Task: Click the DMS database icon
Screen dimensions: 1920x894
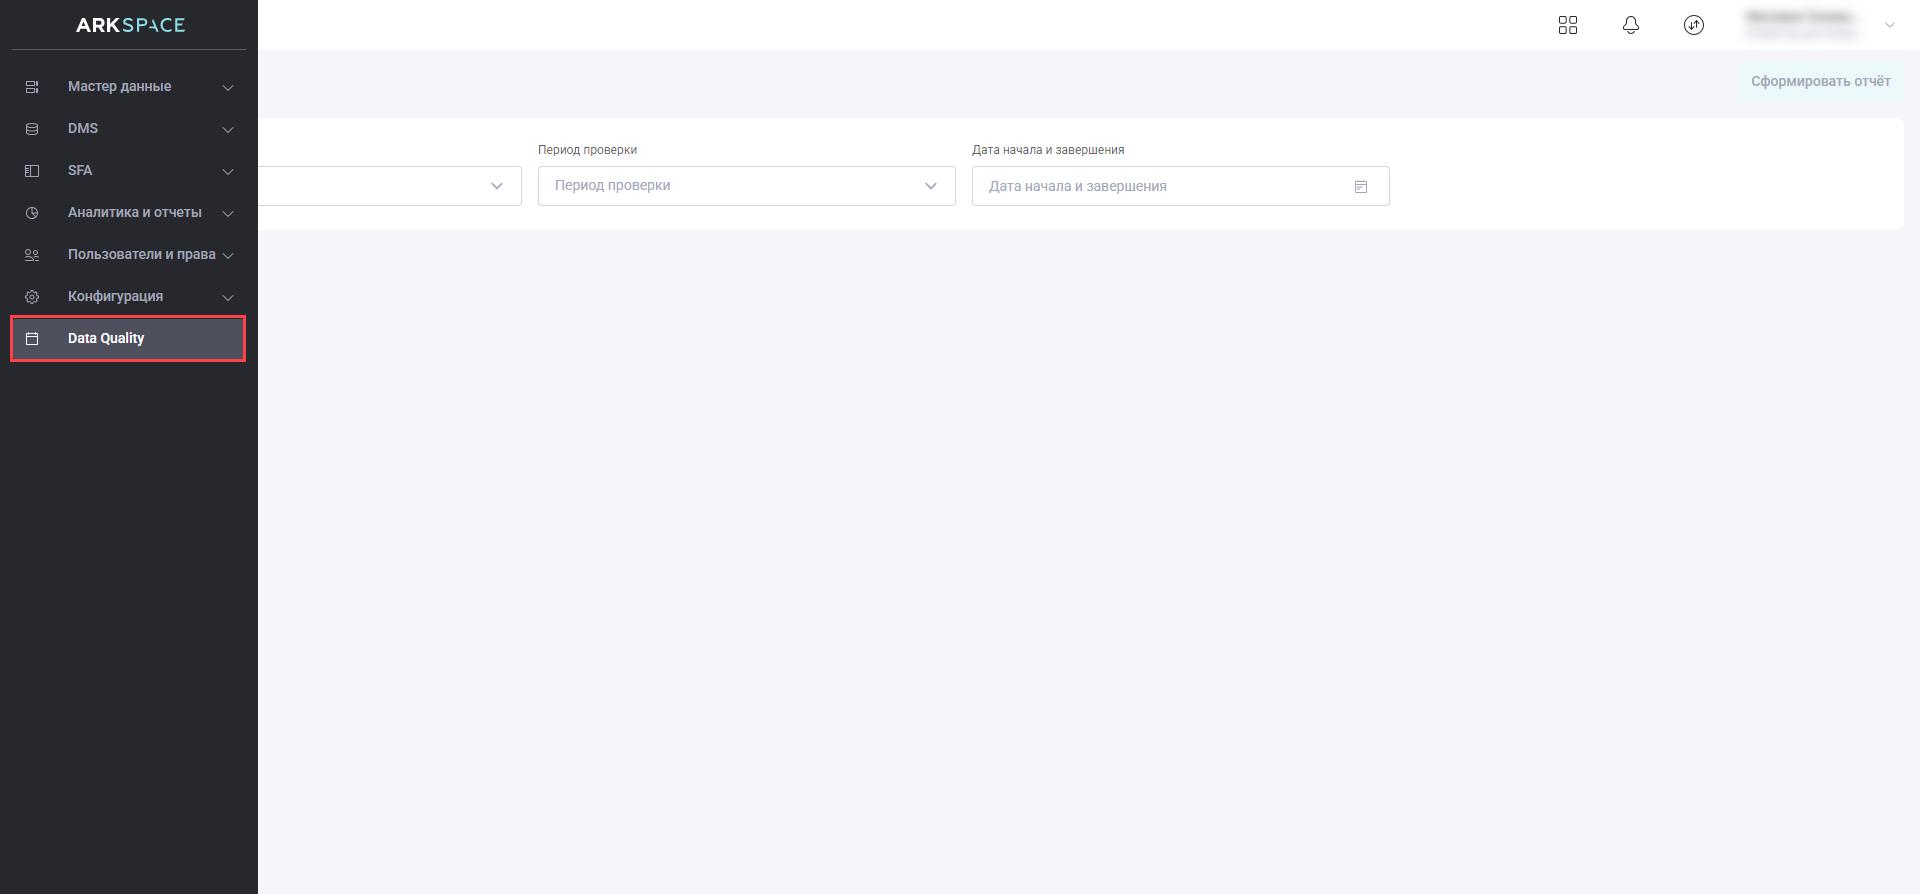Action: (x=32, y=129)
